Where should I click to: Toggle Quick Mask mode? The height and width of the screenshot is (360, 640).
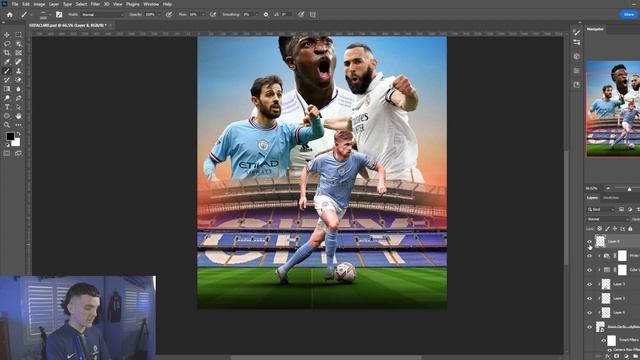point(7,153)
